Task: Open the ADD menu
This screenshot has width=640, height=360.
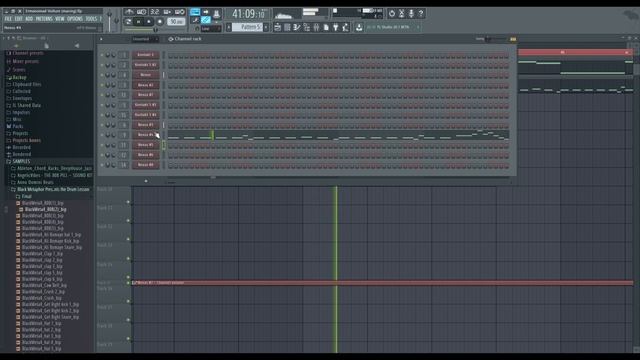Action: click(x=29, y=19)
